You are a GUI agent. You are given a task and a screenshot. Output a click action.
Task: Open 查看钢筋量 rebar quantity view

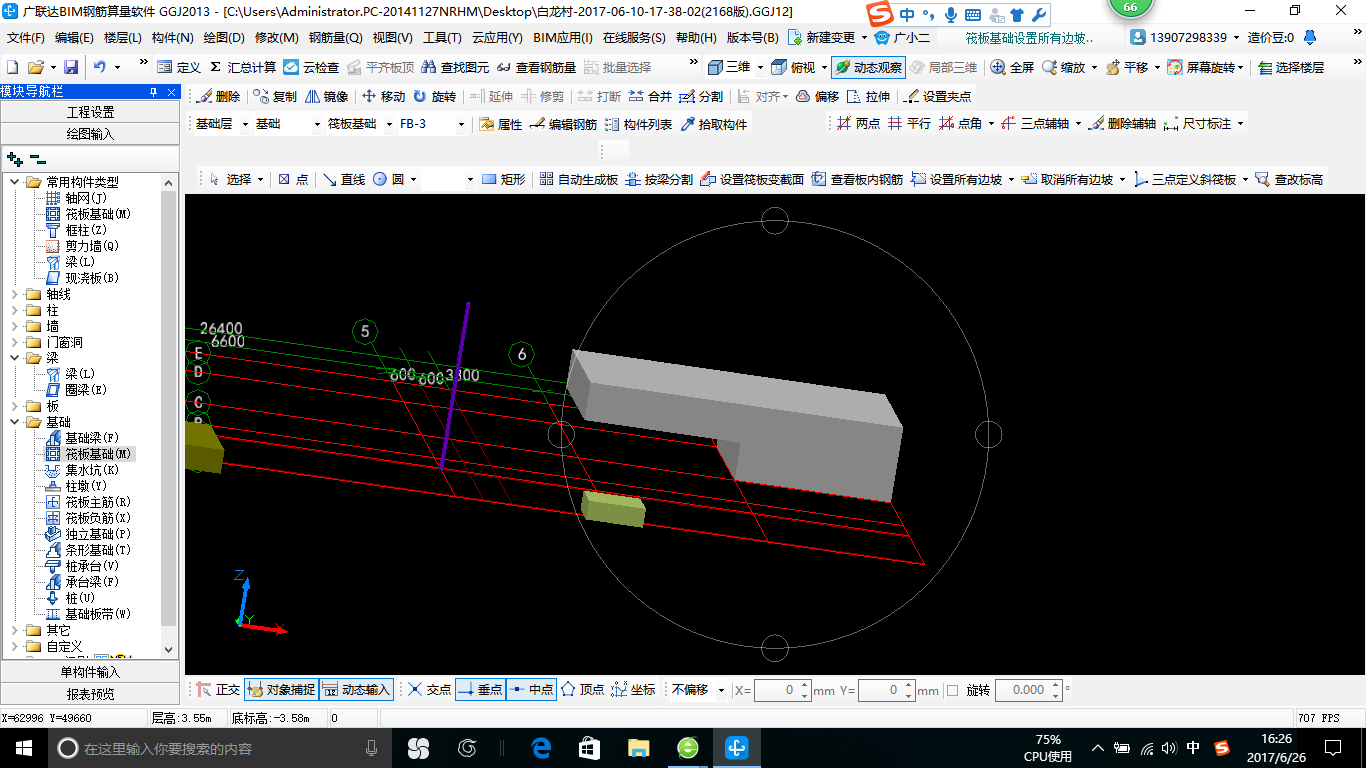(536, 67)
